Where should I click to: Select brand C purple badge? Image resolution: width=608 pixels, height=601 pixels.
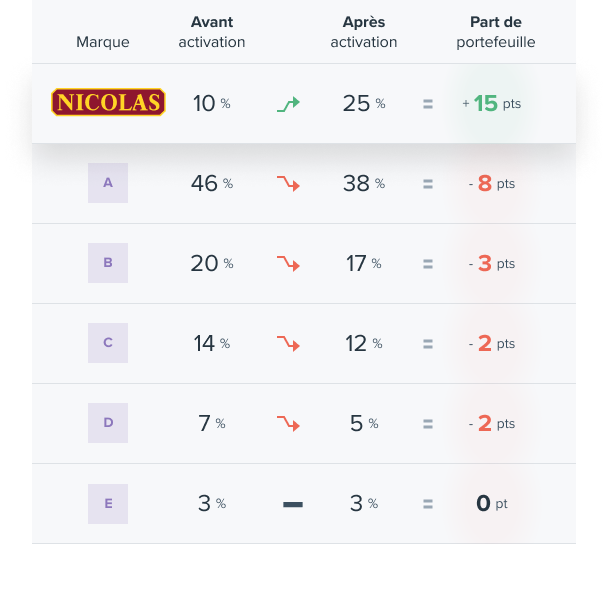[108, 343]
